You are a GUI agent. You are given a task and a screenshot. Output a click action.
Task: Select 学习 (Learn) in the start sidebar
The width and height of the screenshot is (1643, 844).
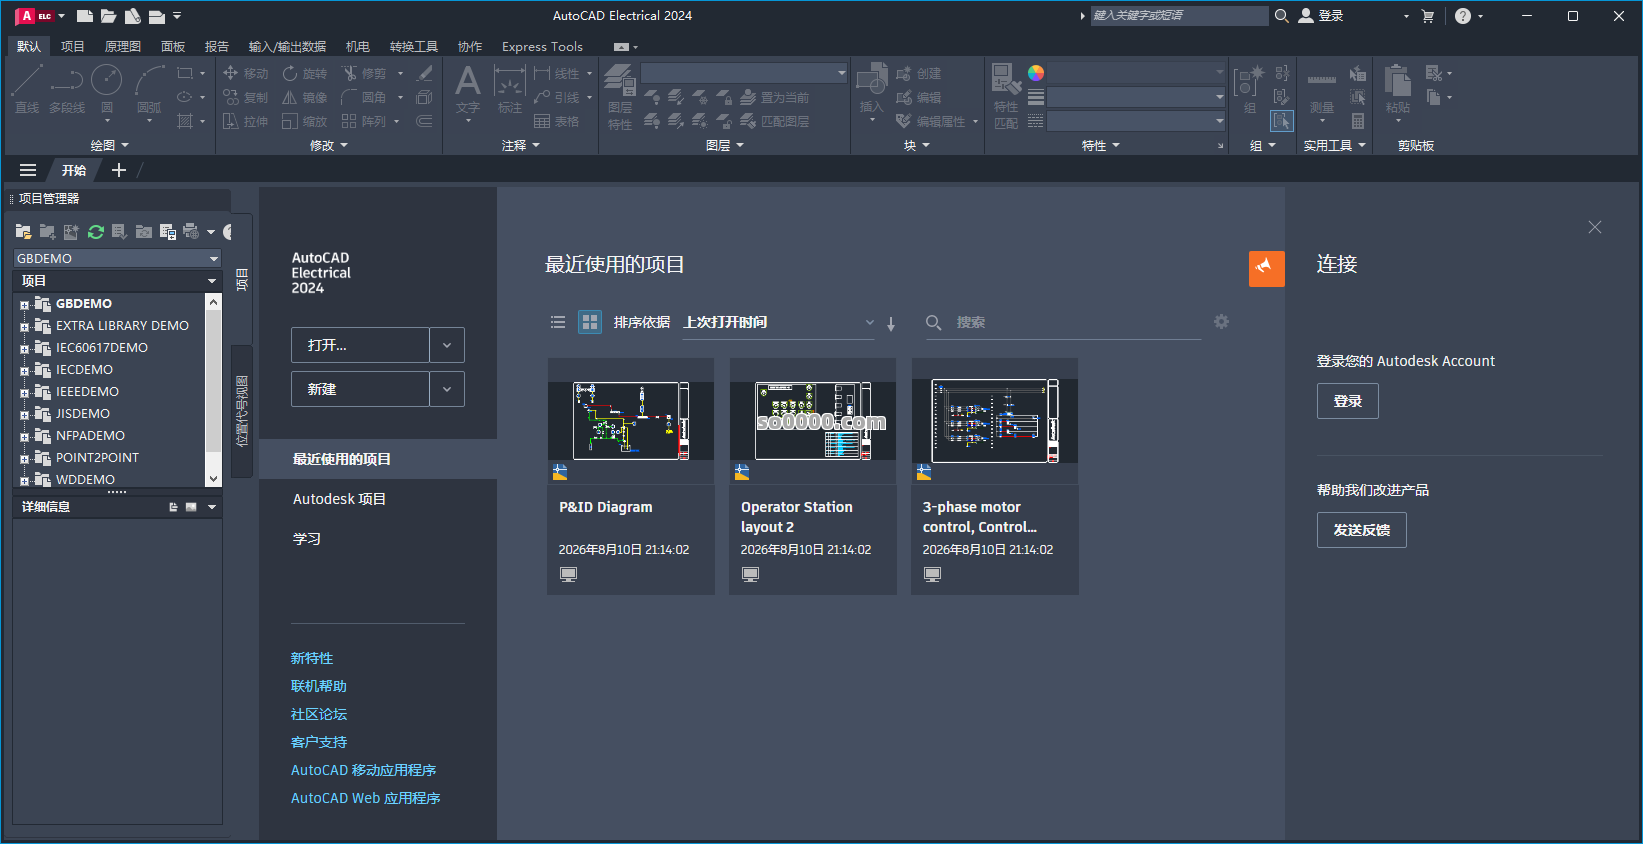click(x=307, y=539)
